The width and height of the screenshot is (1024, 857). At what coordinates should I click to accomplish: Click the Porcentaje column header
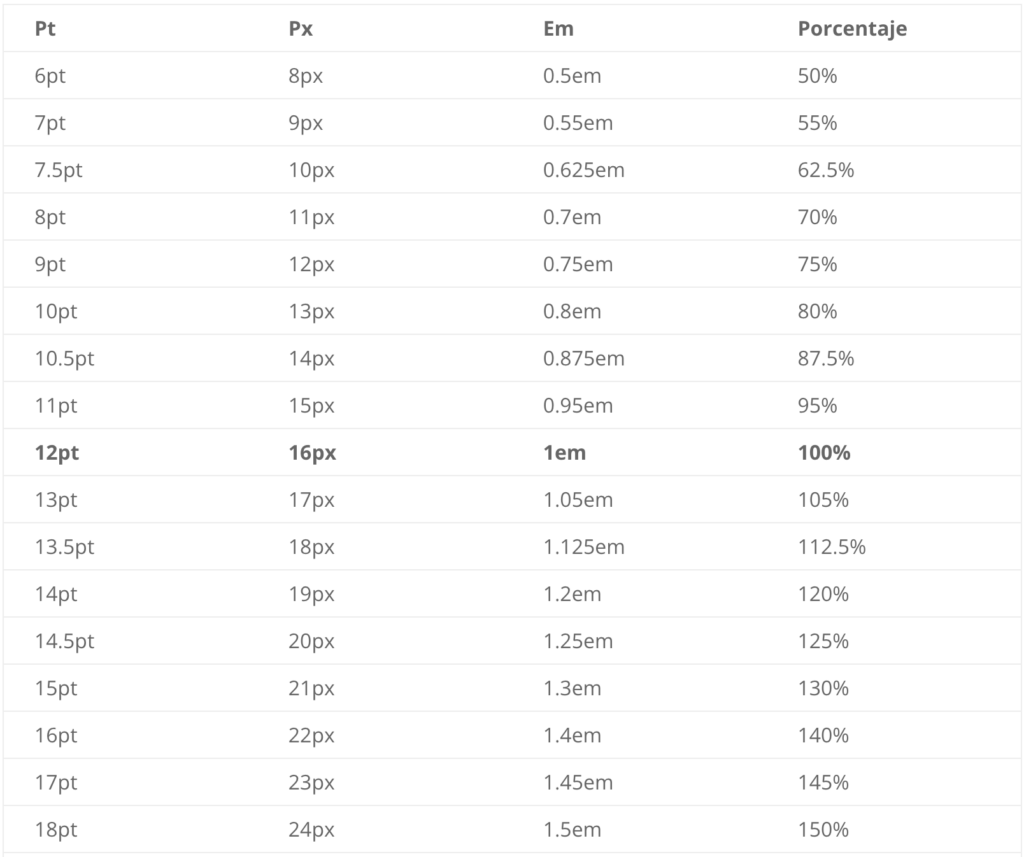[852, 29]
